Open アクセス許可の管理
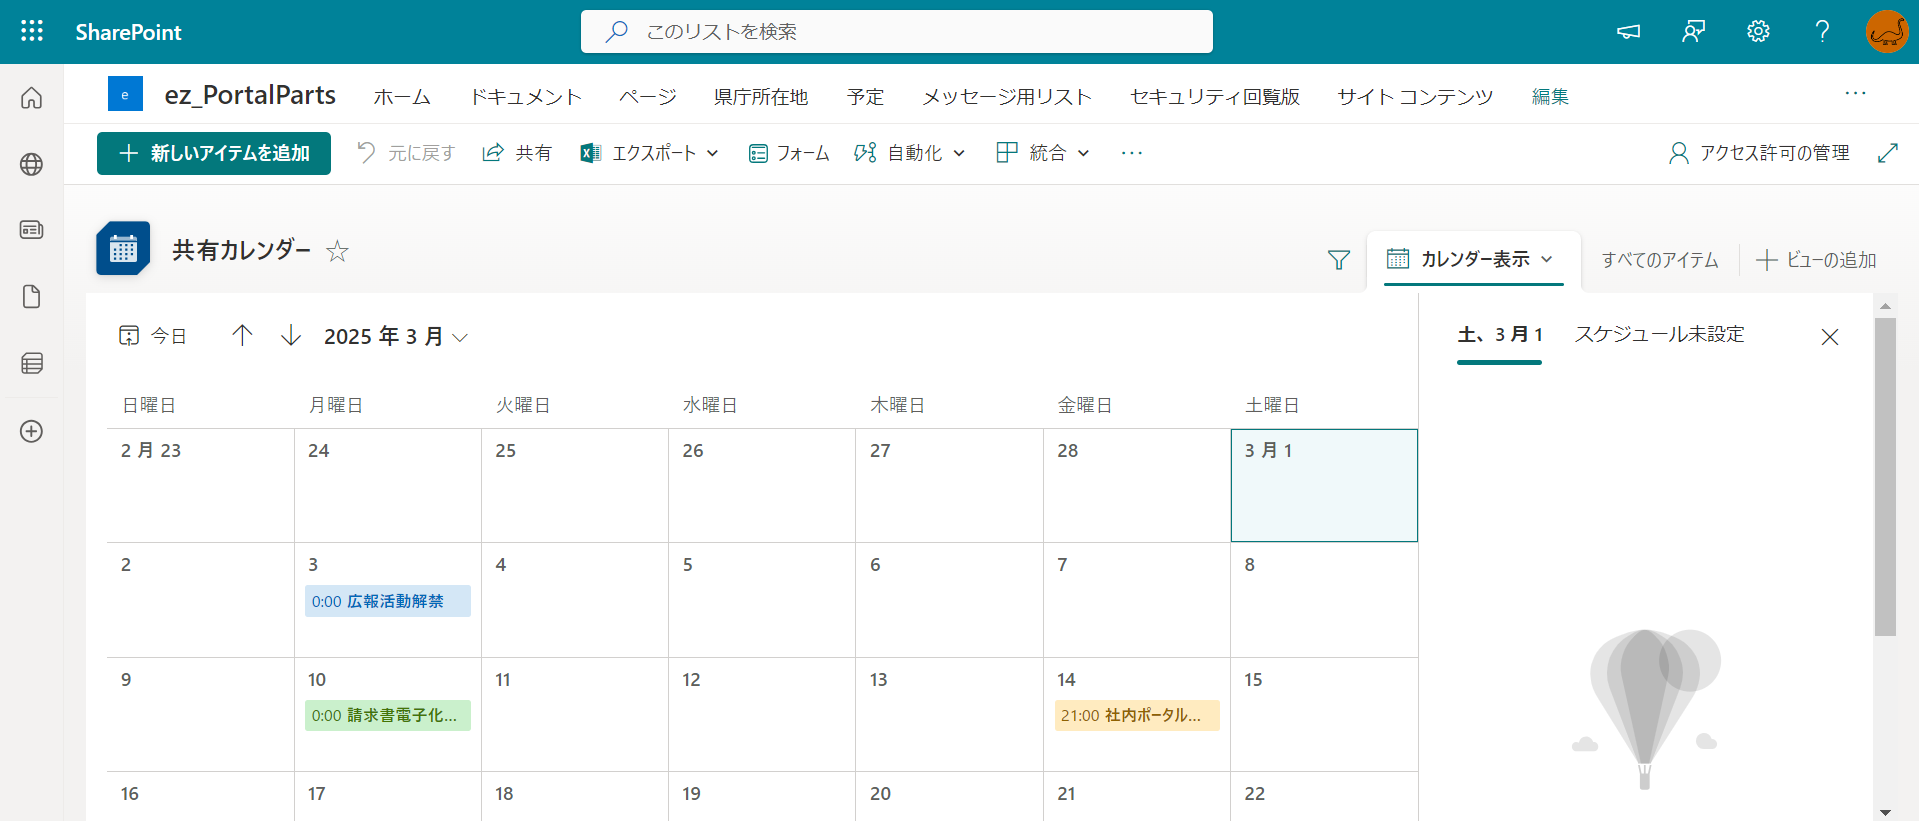The image size is (1919, 821). 1759,153
